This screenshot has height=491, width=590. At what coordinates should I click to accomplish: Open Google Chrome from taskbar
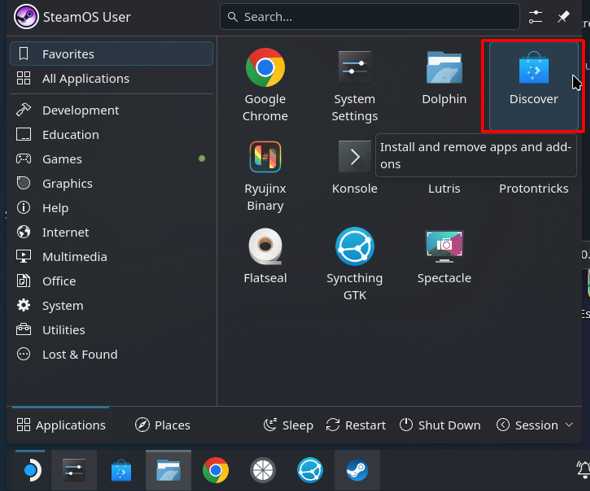click(215, 470)
